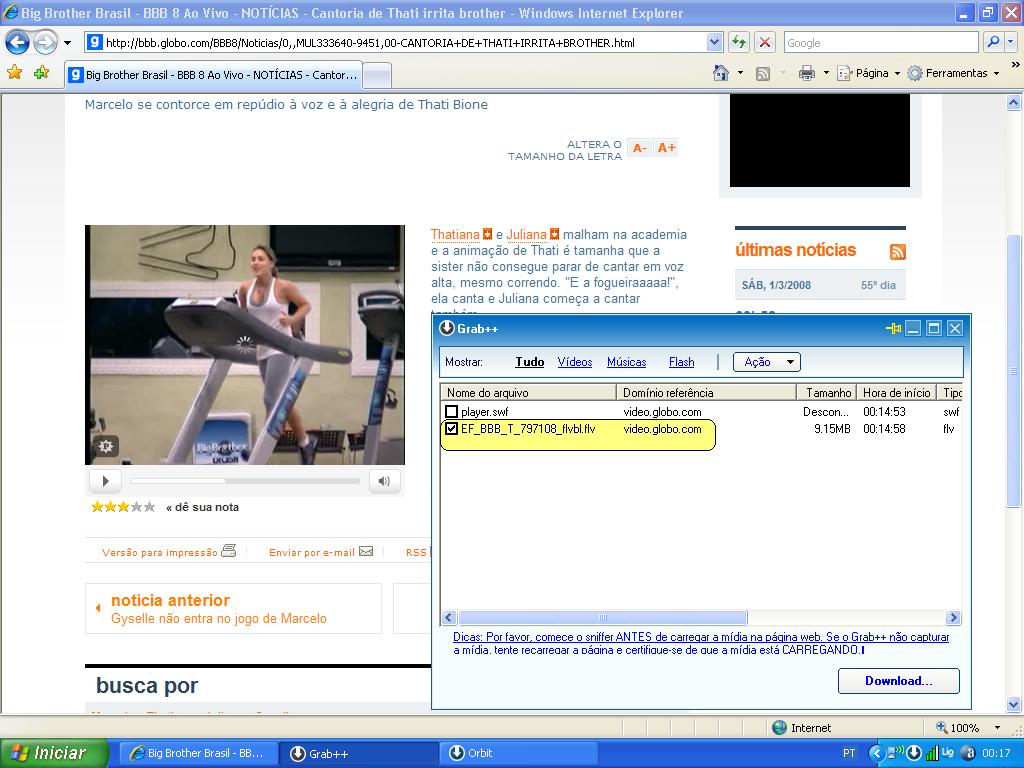Click the Home icon in IE toolbar
Screen dimensions: 1024x768
coord(721,73)
